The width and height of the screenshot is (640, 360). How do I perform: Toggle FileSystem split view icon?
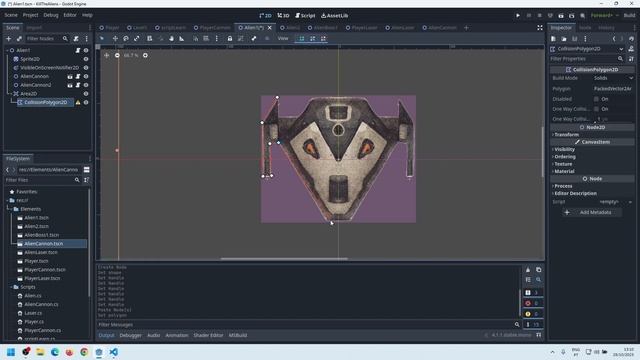coord(87,169)
